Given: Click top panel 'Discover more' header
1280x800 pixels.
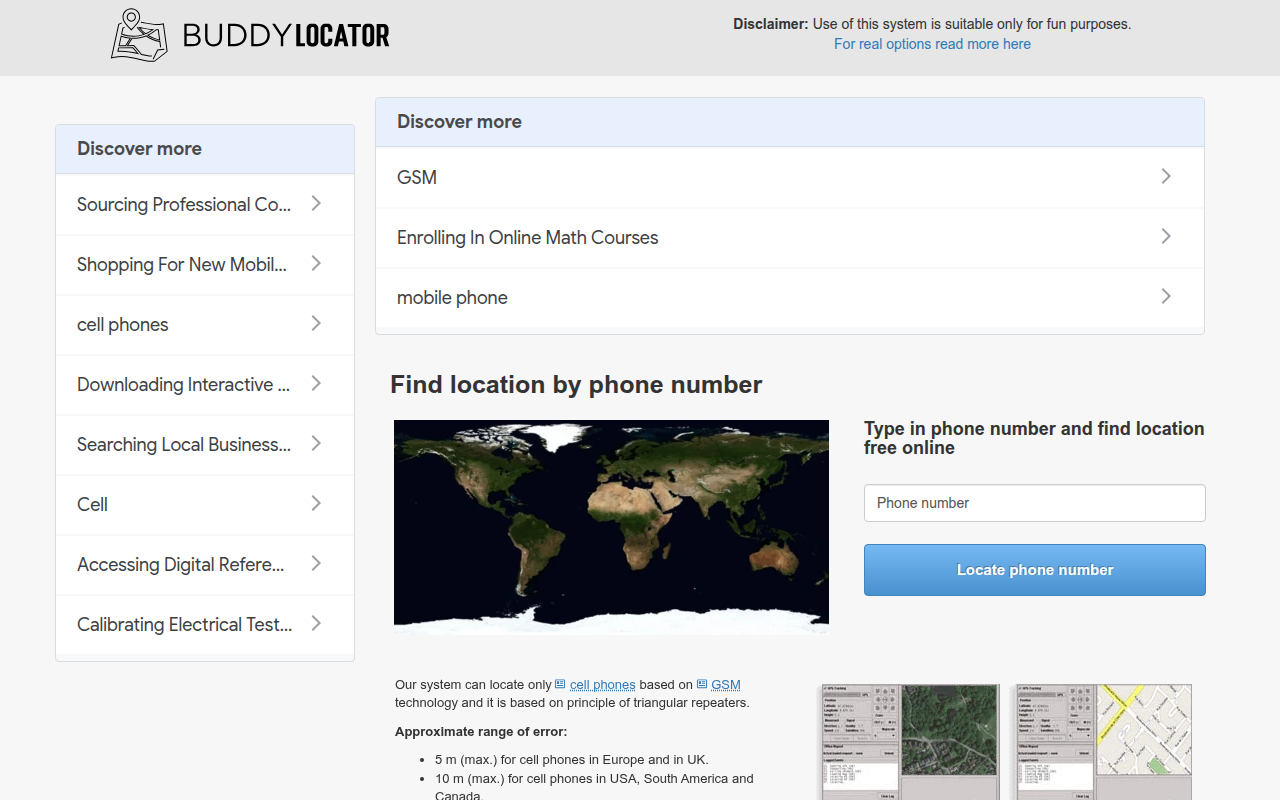Looking at the screenshot, I should click(790, 122).
